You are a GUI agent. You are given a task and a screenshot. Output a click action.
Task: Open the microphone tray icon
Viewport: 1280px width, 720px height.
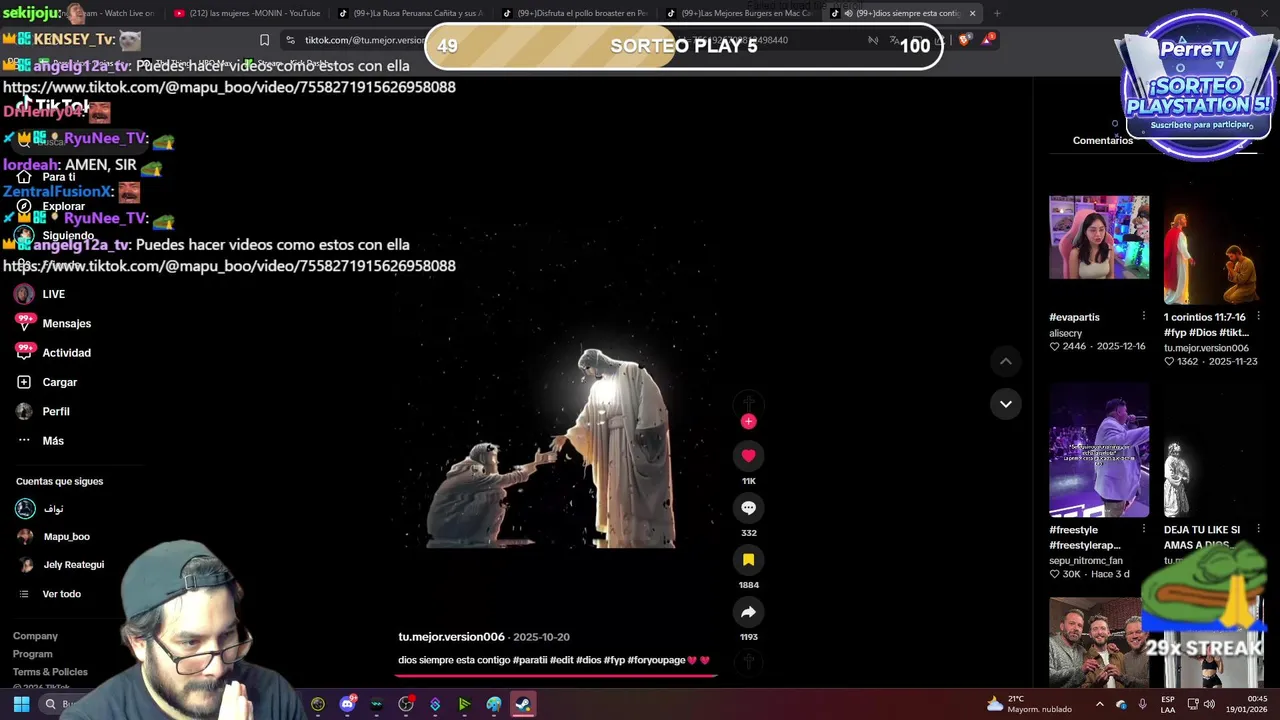[1142, 704]
